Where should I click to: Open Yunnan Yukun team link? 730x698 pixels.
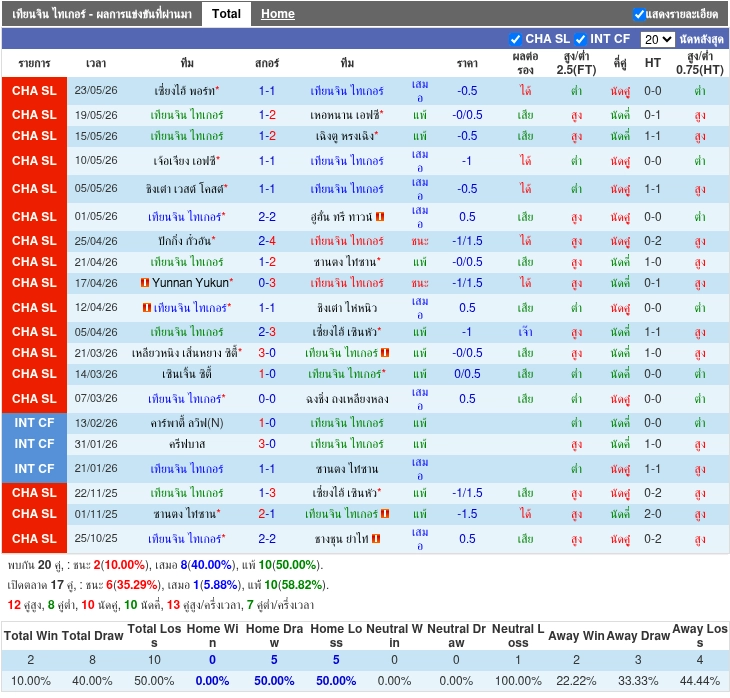pos(190,283)
